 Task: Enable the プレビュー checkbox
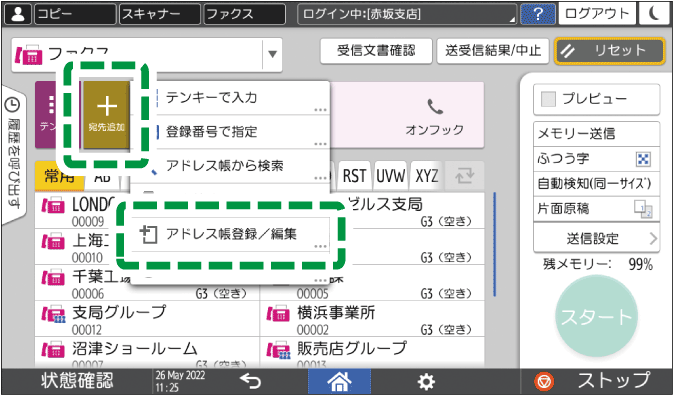click(x=548, y=100)
